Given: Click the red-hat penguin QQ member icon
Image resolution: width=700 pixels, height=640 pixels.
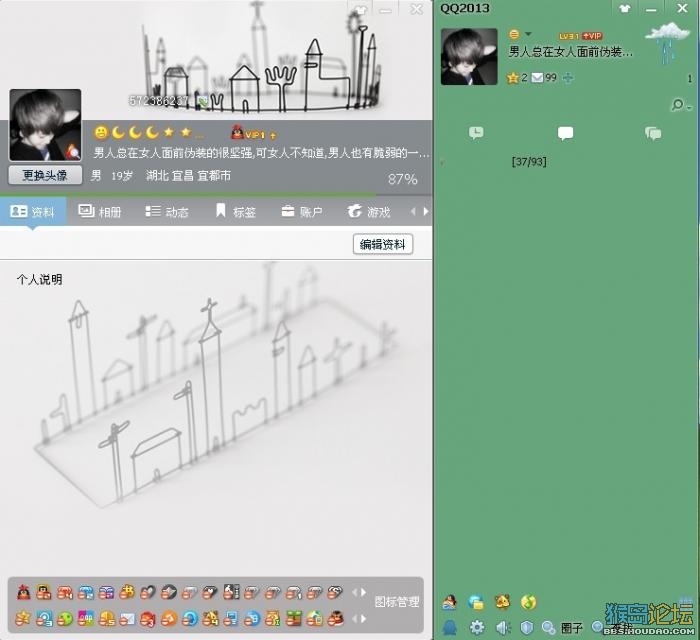Looking at the screenshot, I should (23, 592).
